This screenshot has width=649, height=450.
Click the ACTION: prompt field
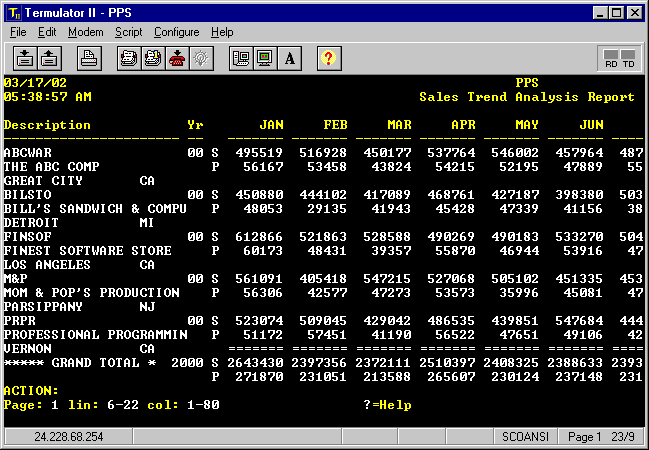(31, 390)
